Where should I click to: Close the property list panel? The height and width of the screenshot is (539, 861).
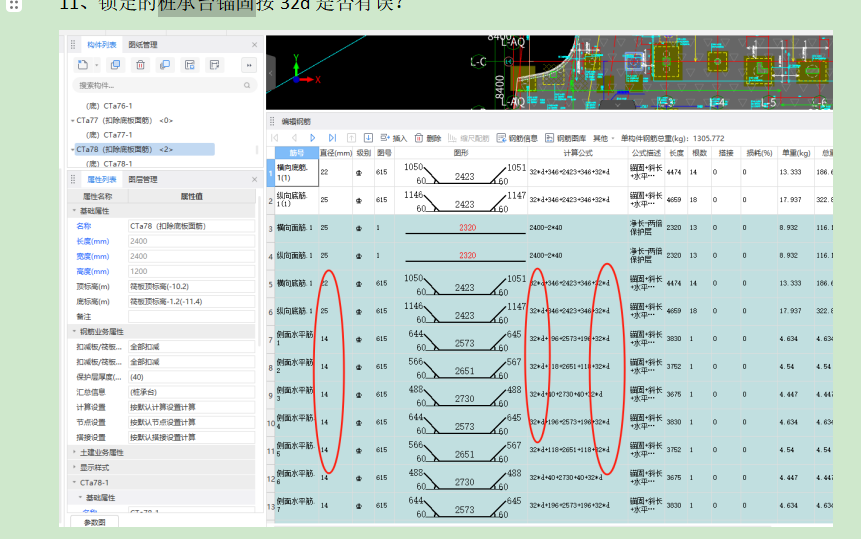click(x=254, y=179)
